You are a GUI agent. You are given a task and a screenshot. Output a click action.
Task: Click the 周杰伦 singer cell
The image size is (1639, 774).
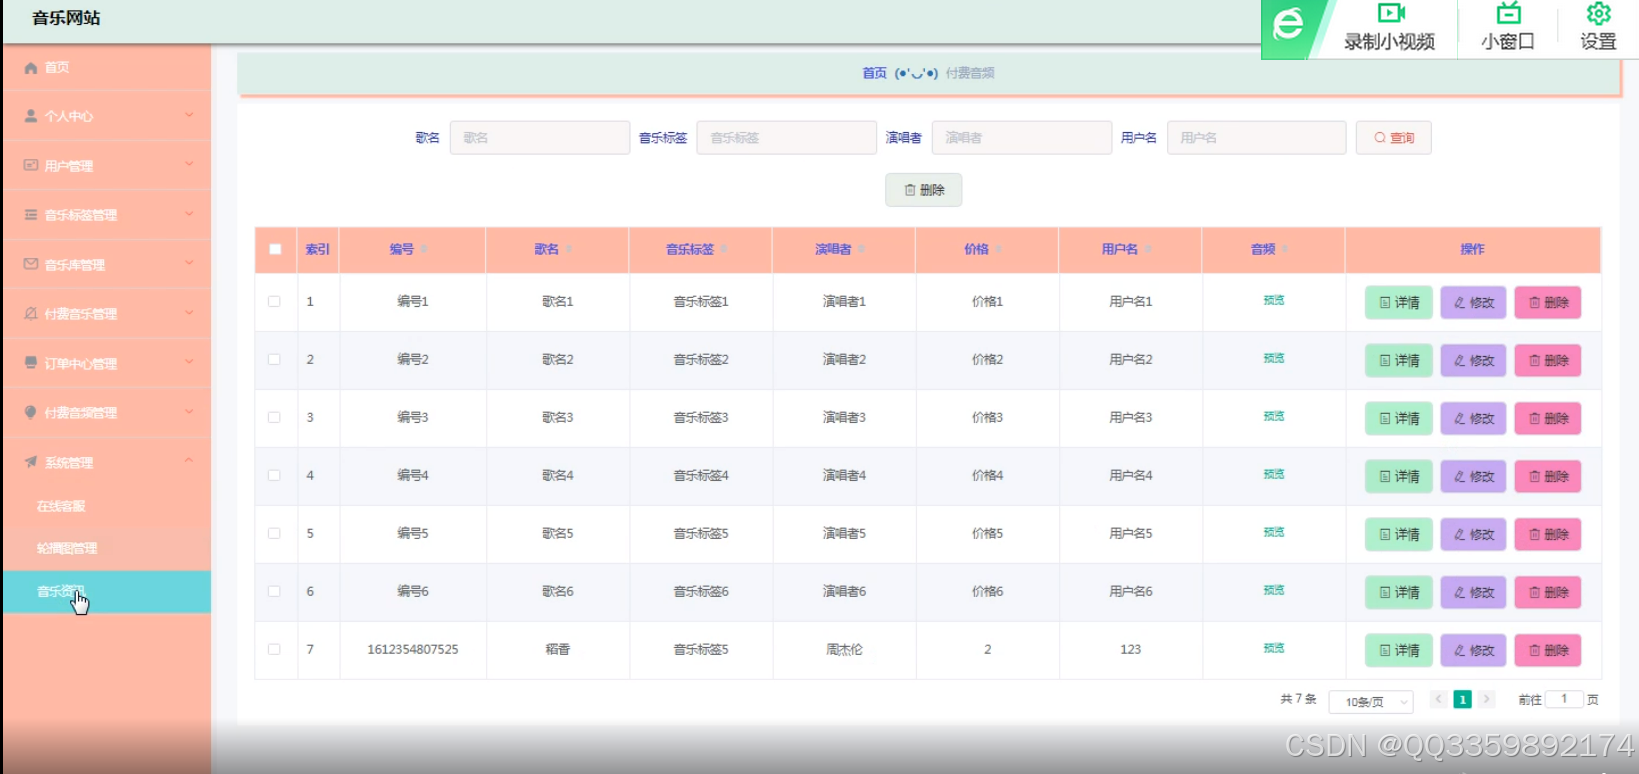pos(844,649)
